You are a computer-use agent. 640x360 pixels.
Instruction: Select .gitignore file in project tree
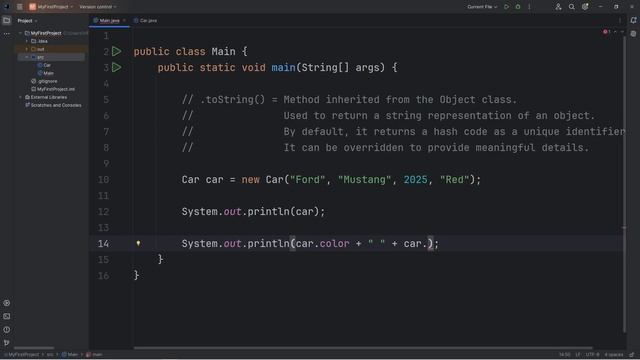44,81
